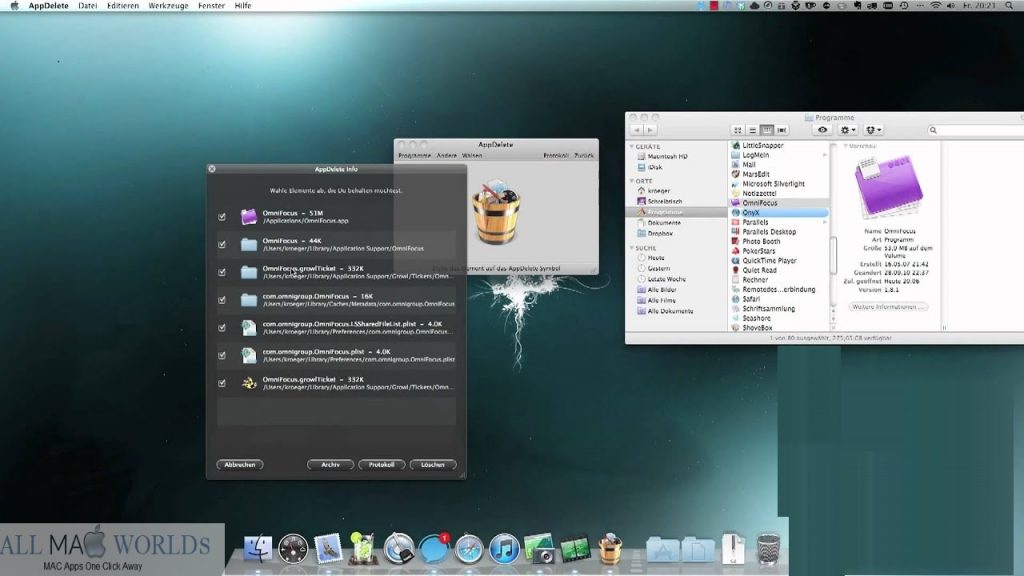1024x576 pixels.
Task: Open AppDelete bucket icon in Dock
Action: pos(610,549)
